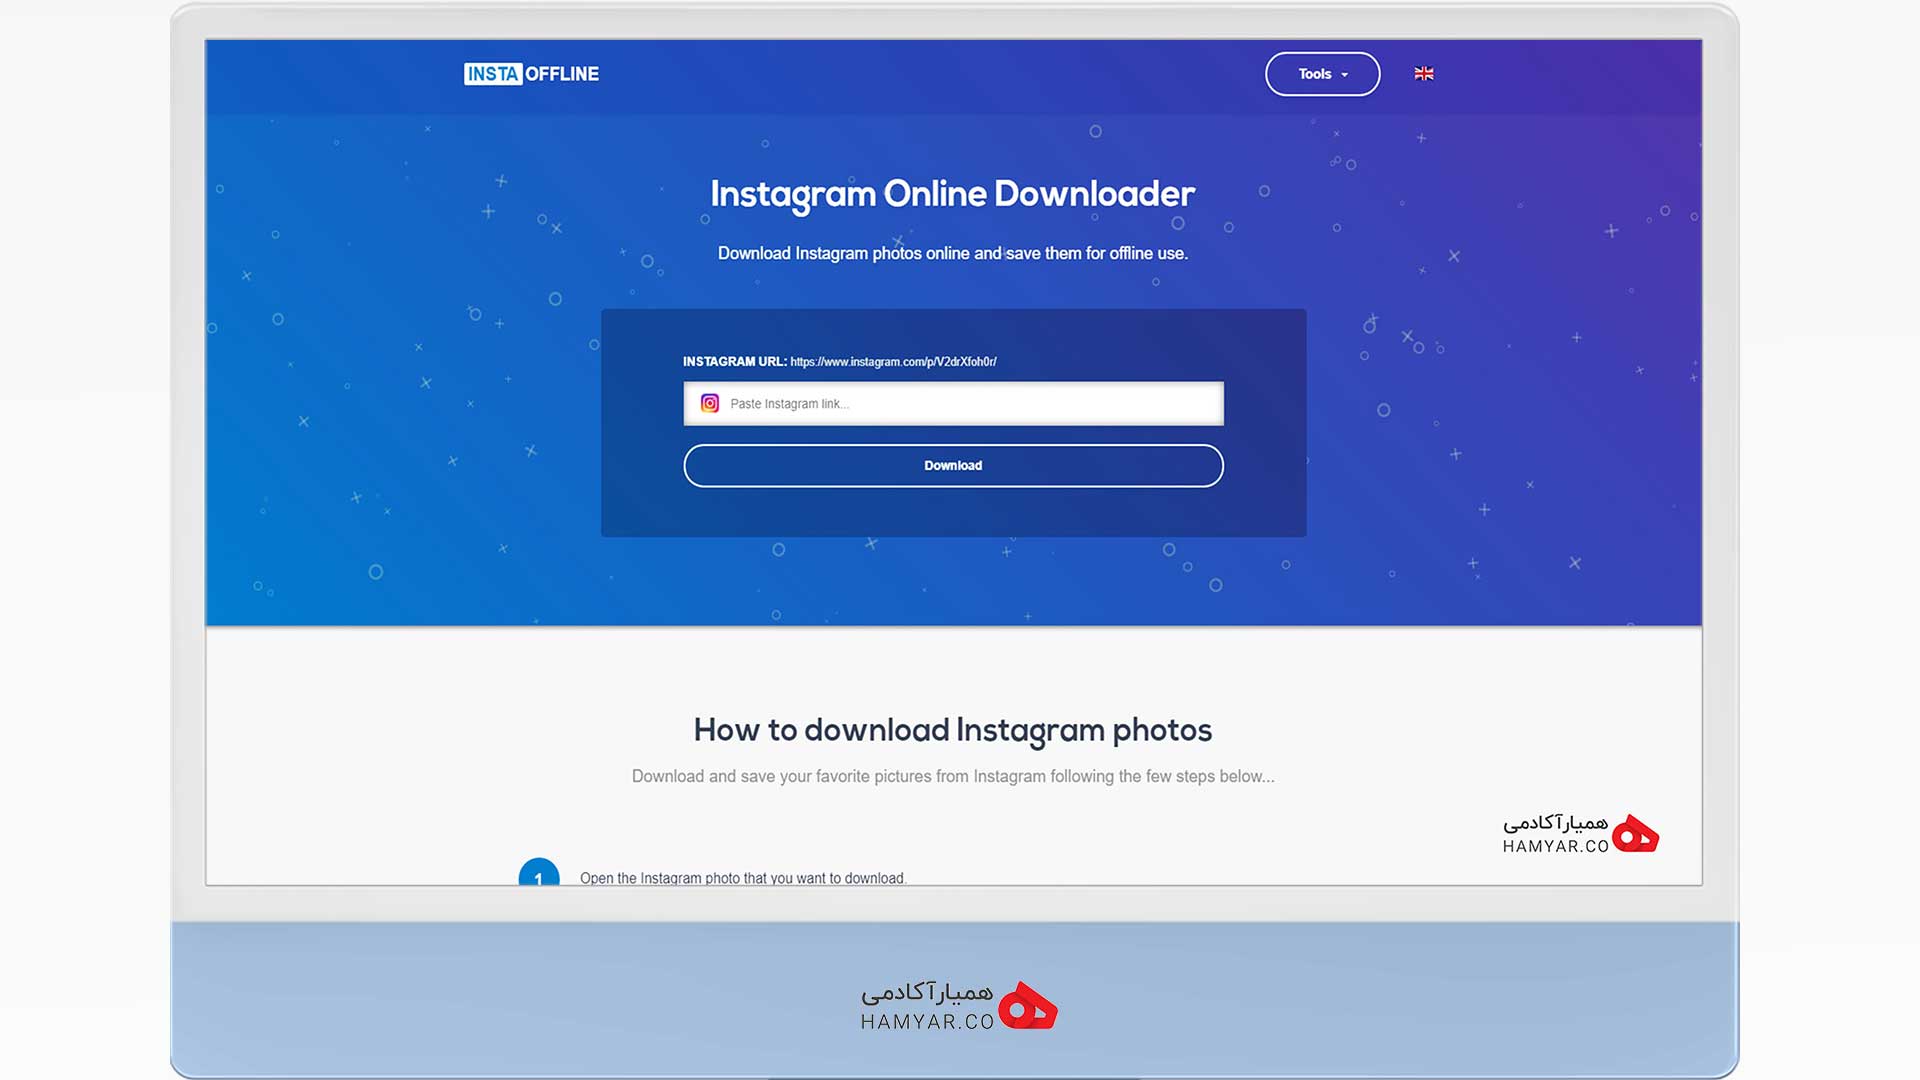Click the UK flag language icon

coord(1424,73)
